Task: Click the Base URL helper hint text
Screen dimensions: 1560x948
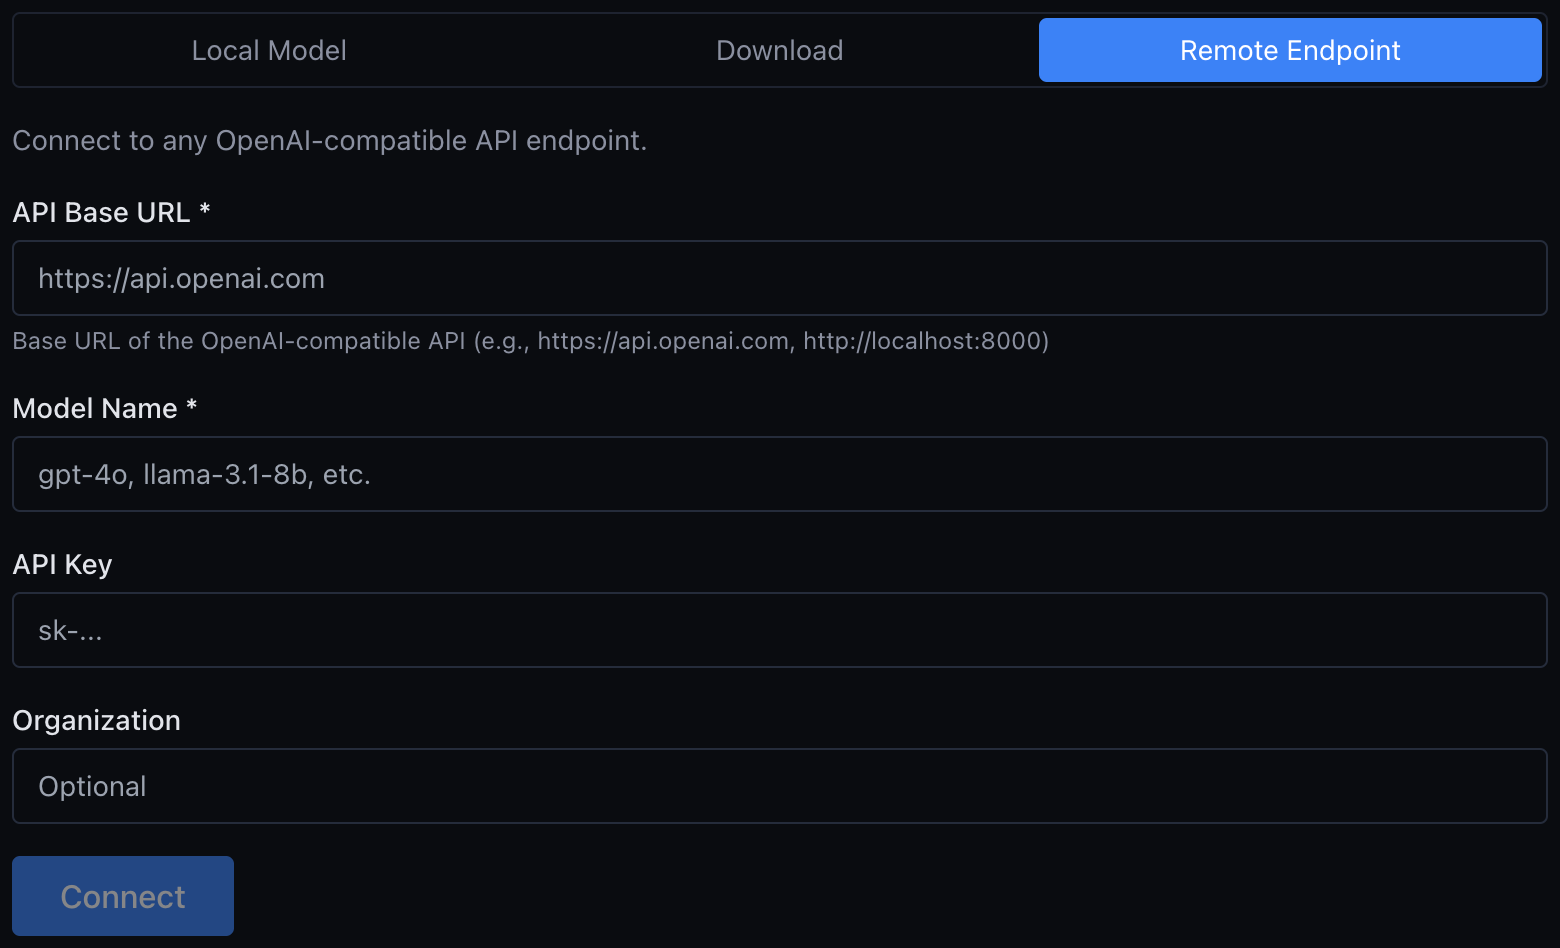Action: pos(530,340)
